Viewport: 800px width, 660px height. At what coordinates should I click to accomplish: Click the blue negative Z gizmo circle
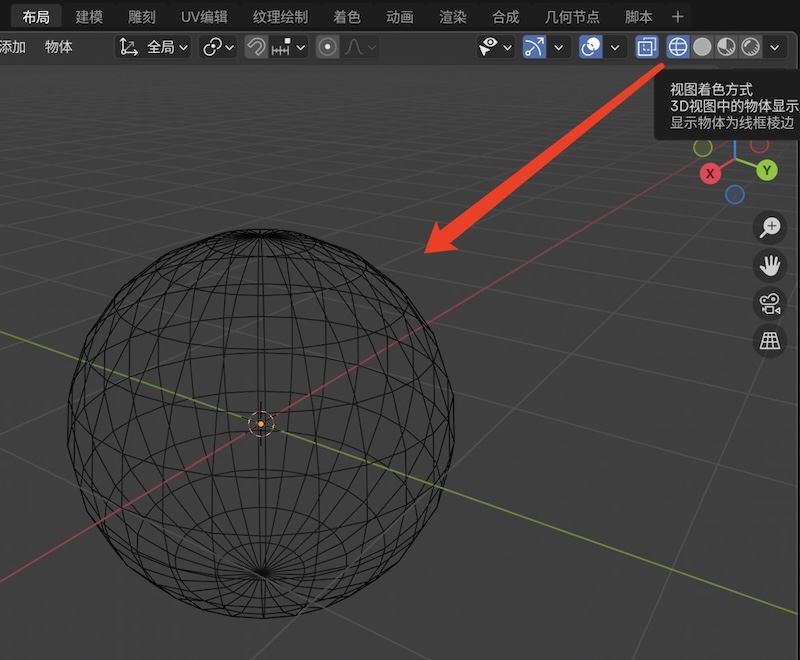735,194
